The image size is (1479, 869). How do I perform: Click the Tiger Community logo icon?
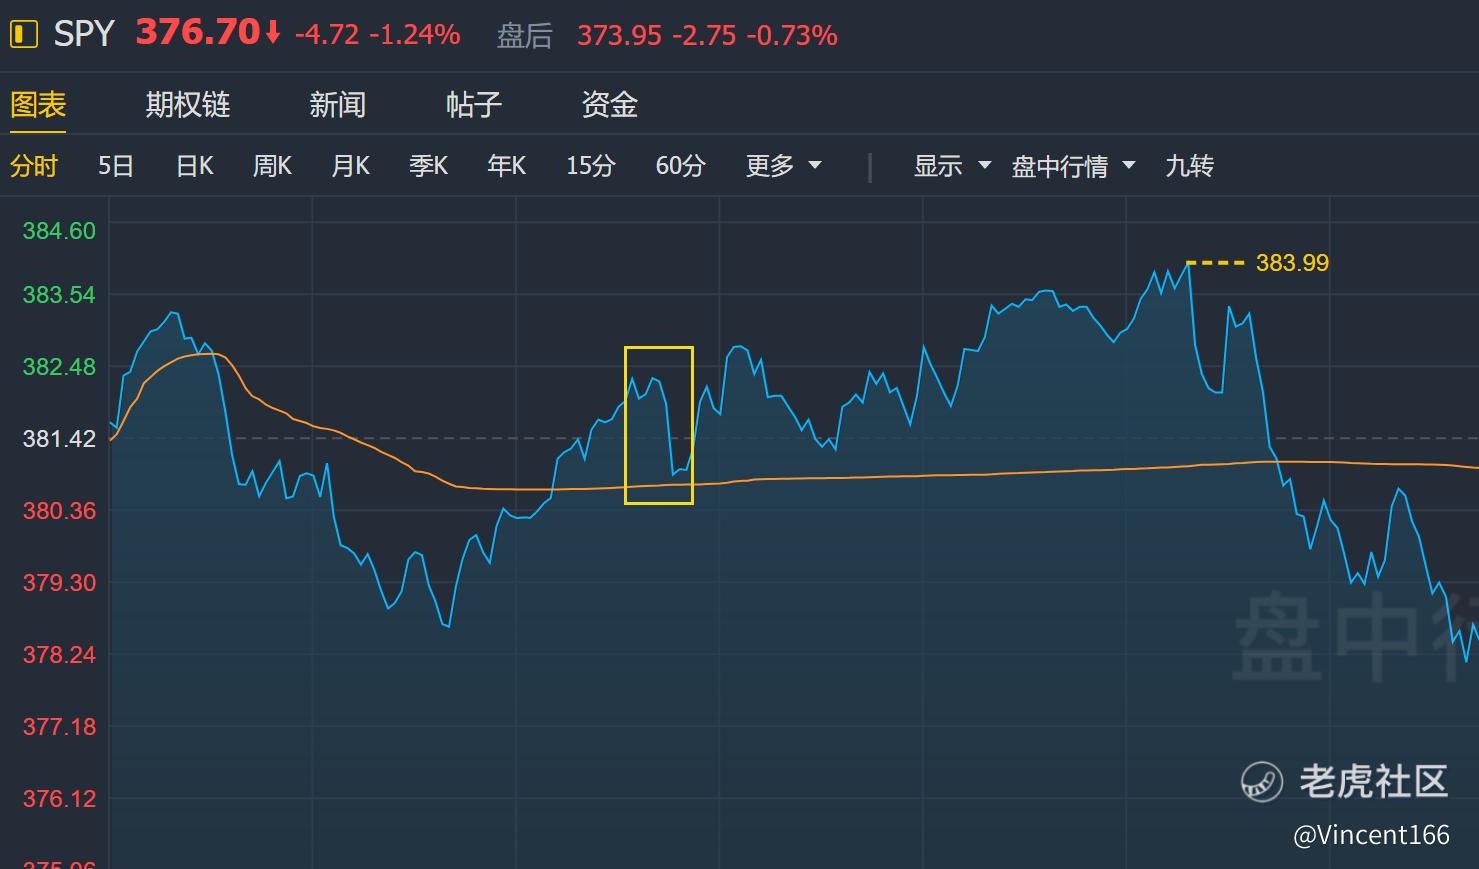[1262, 781]
